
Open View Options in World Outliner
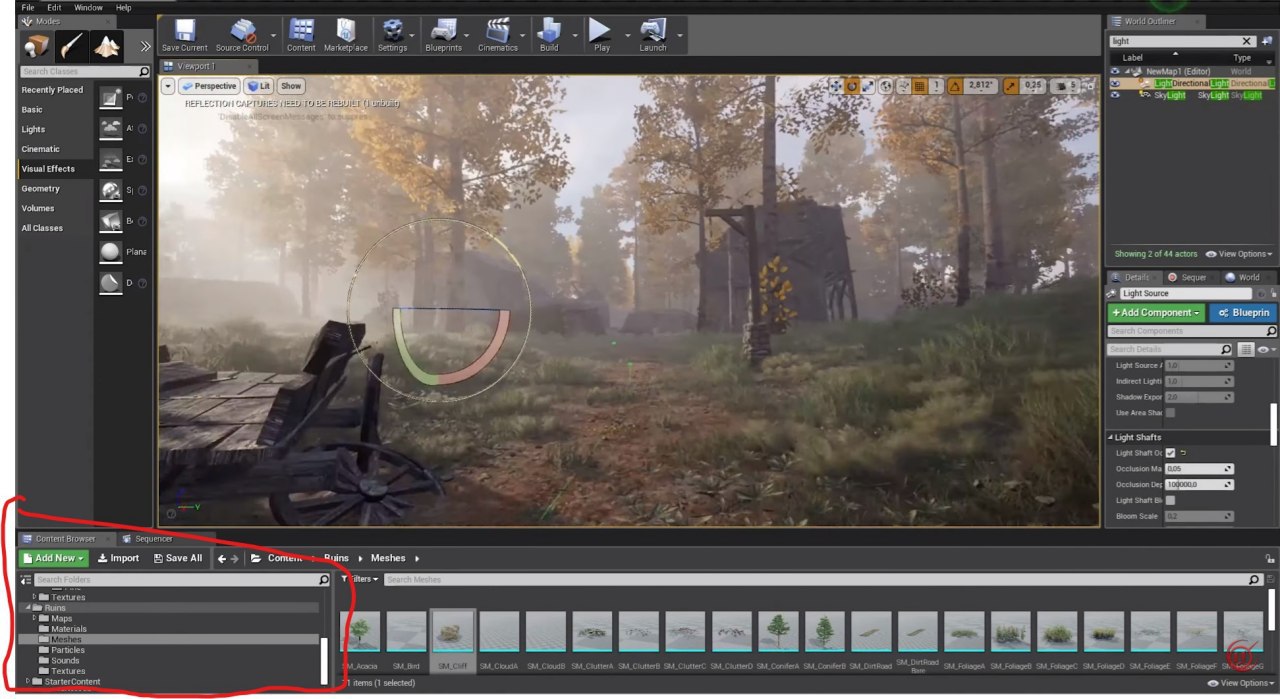tap(1239, 254)
